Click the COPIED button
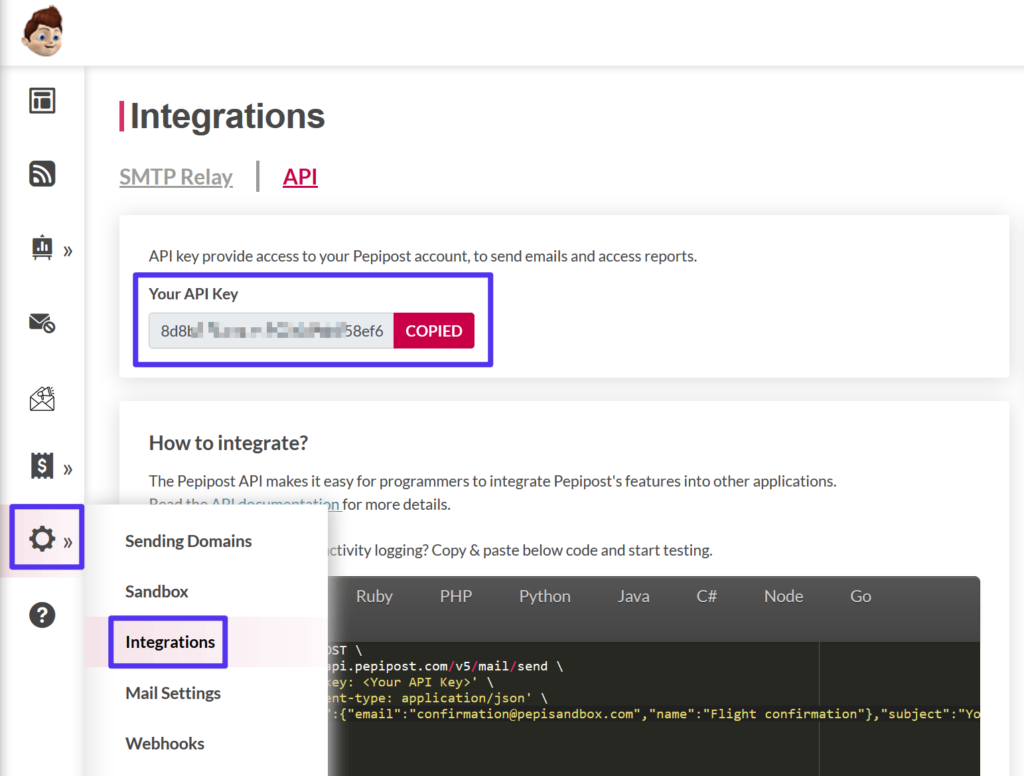This screenshot has height=776, width=1024. [x=433, y=330]
